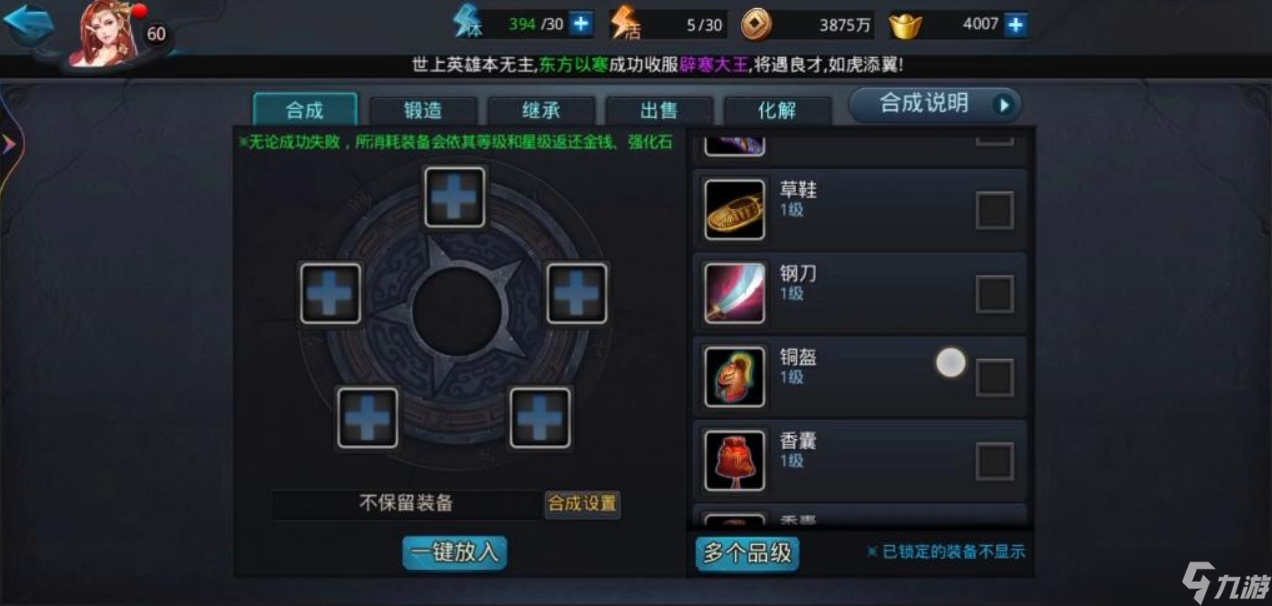
Task: Select the 钢刀 steel blade icon
Action: click(735, 293)
